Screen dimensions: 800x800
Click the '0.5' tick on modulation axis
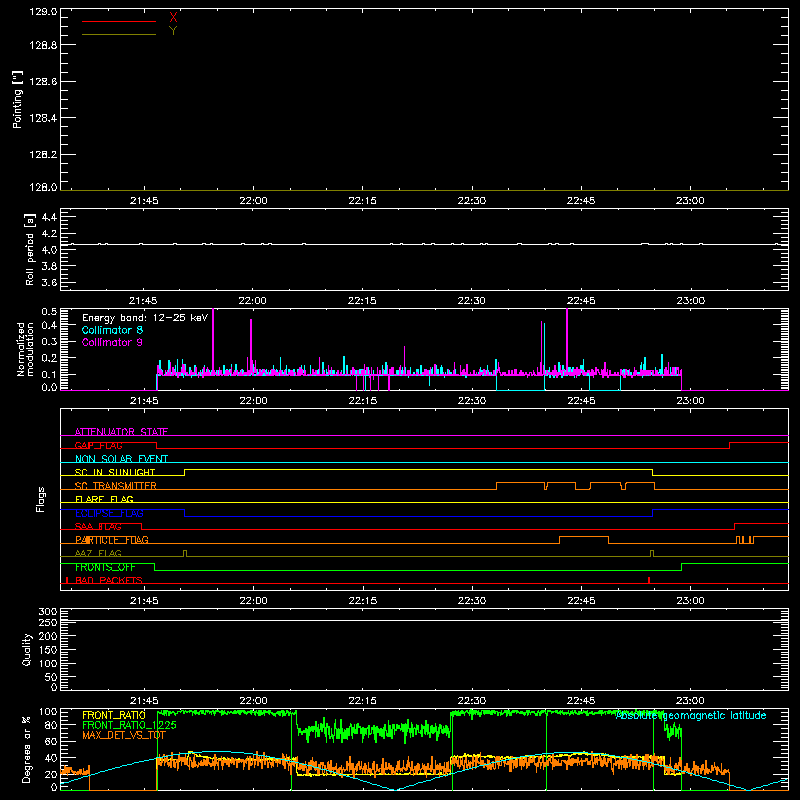point(49,311)
